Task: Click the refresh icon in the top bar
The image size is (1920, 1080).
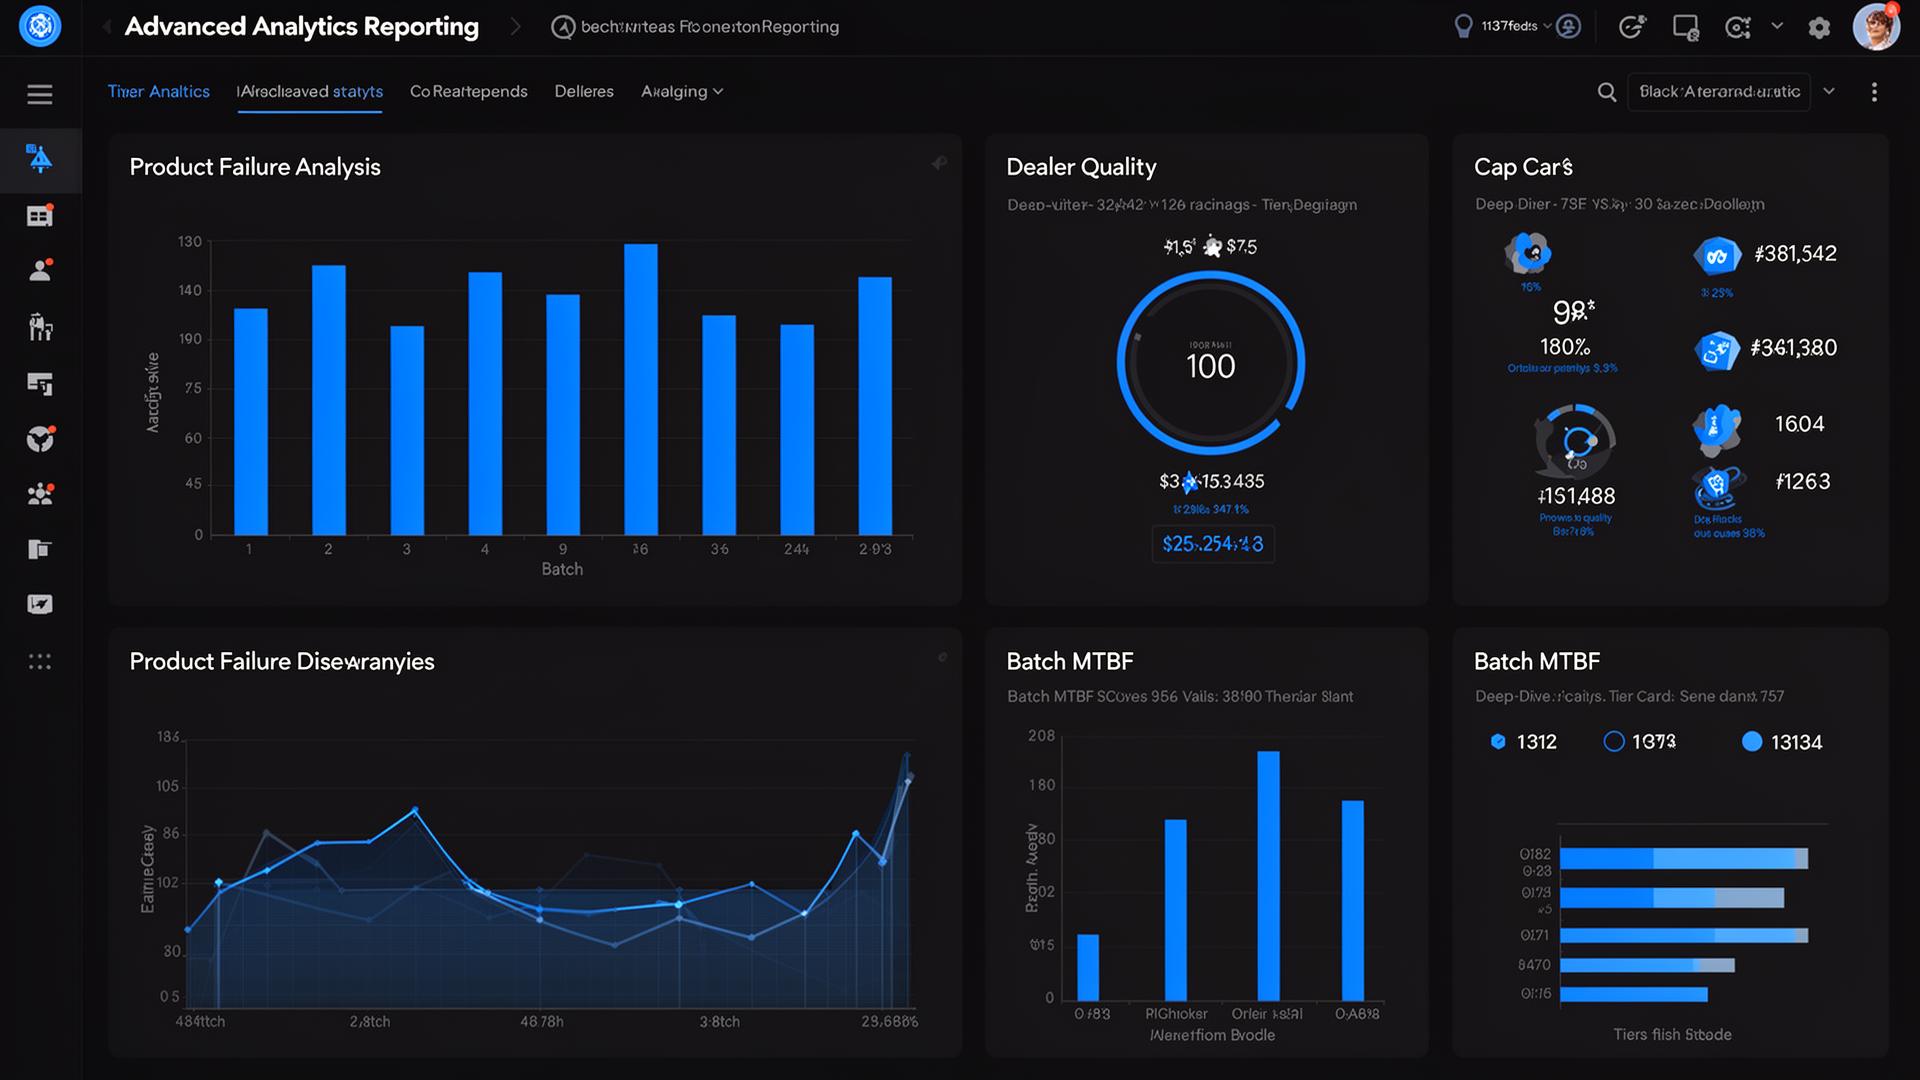Action: pos(1632,27)
